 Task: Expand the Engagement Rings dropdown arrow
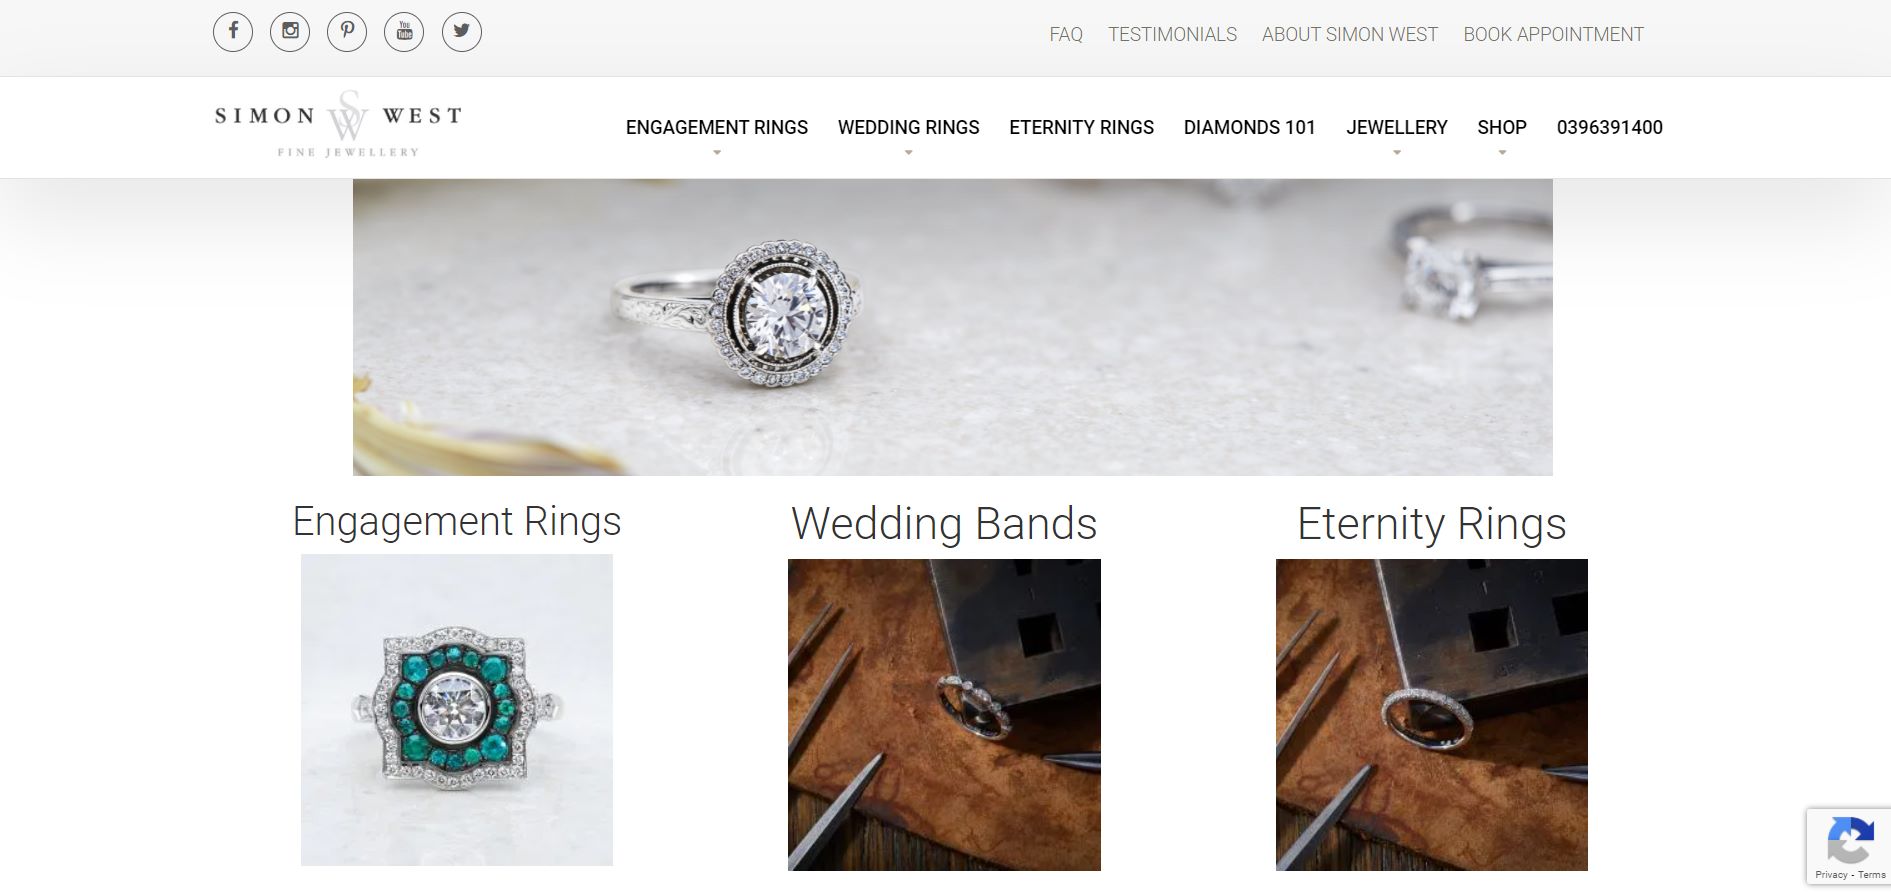(x=717, y=153)
